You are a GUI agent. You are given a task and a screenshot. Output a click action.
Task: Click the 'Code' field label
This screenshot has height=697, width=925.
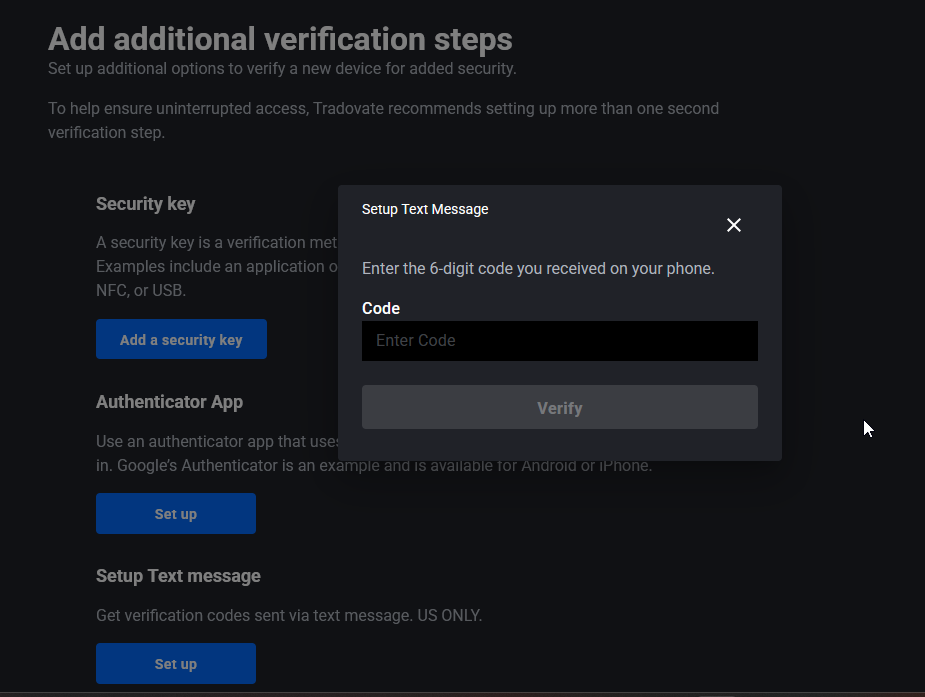tap(381, 308)
